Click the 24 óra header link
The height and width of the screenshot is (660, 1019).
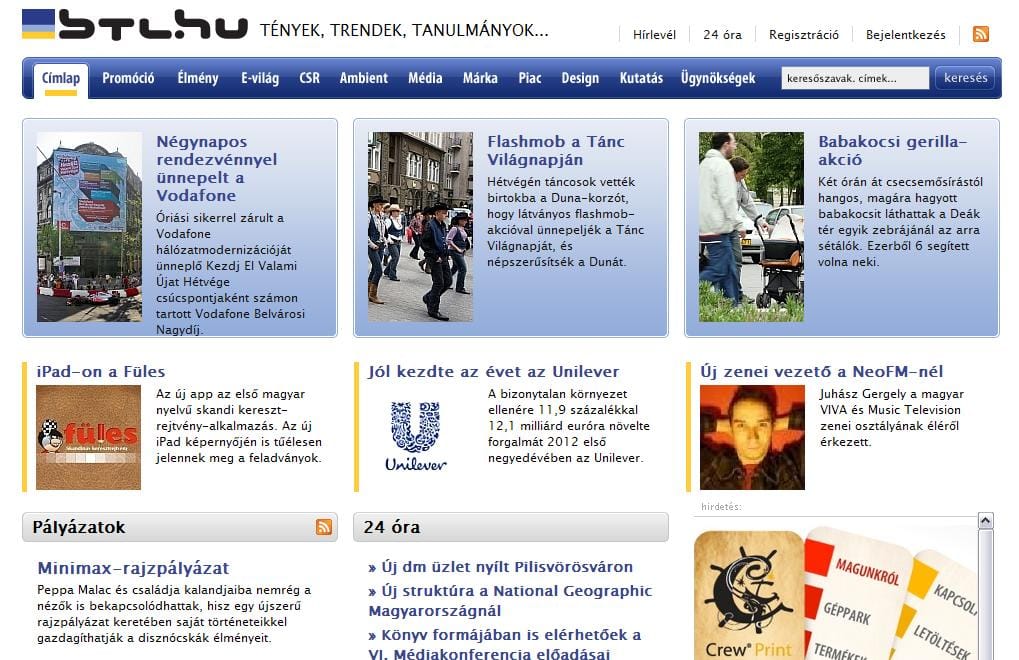tap(722, 34)
